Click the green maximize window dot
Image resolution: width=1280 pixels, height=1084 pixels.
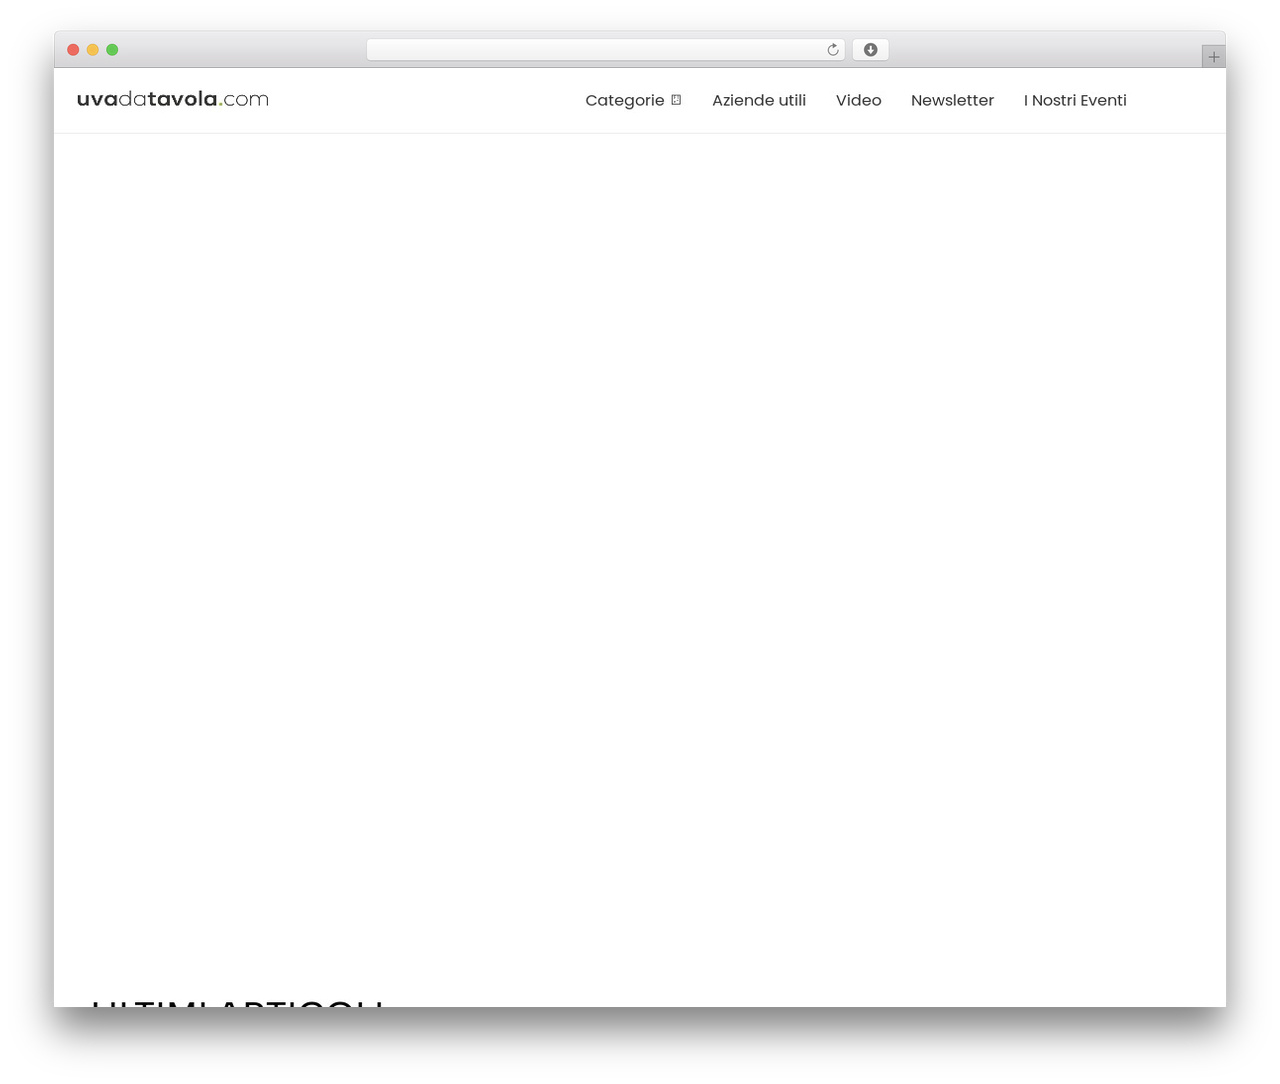click(x=112, y=50)
